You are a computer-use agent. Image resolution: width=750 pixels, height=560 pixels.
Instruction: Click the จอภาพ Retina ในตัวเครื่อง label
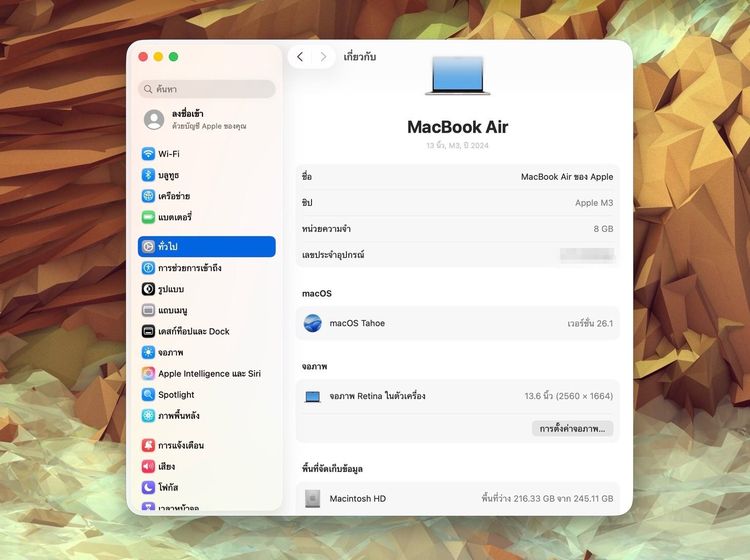(x=377, y=396)
